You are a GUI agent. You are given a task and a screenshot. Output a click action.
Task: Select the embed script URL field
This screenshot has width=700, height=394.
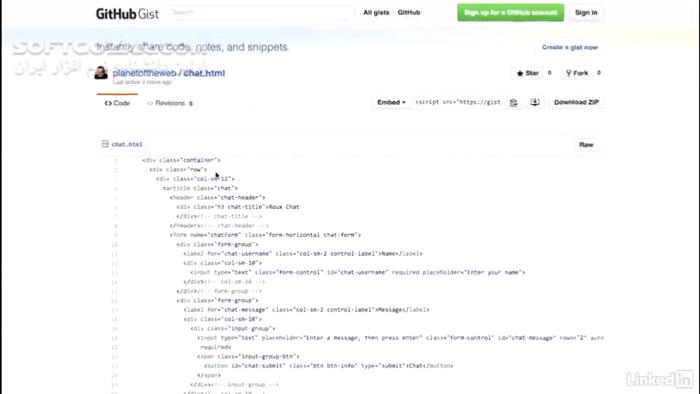coord(458,102)
